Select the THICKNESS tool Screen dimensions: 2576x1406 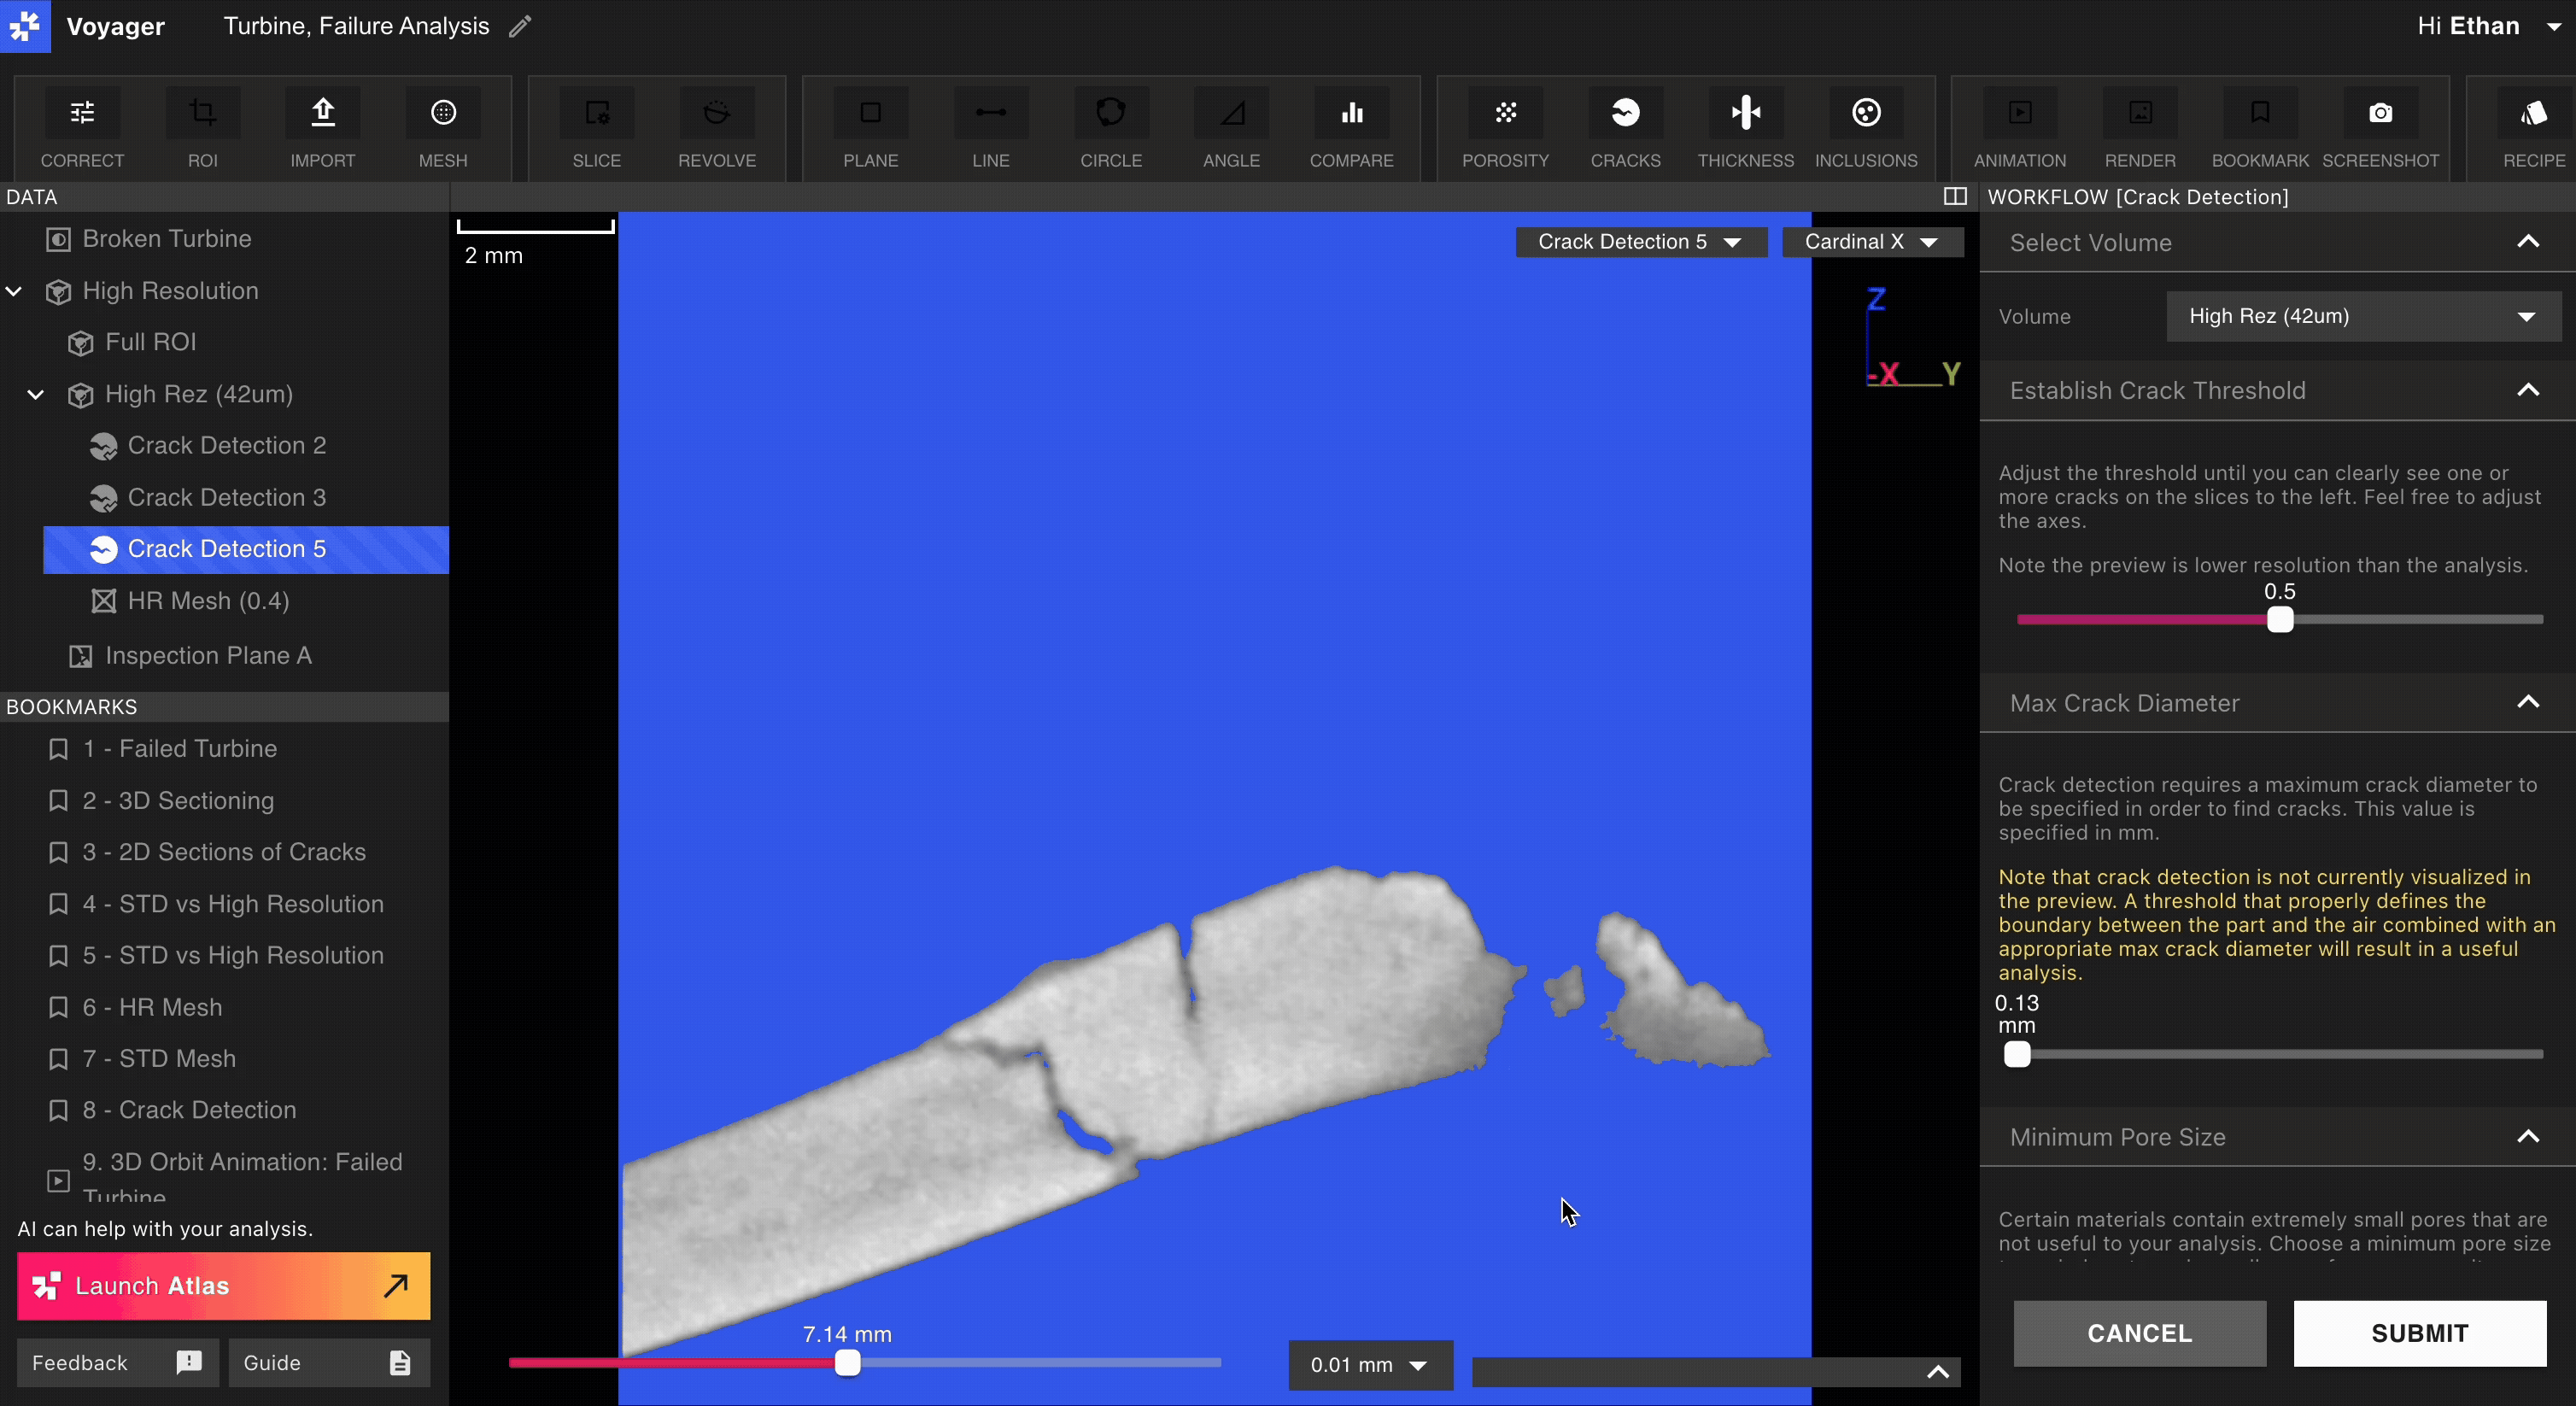(x=1745, y=128)
